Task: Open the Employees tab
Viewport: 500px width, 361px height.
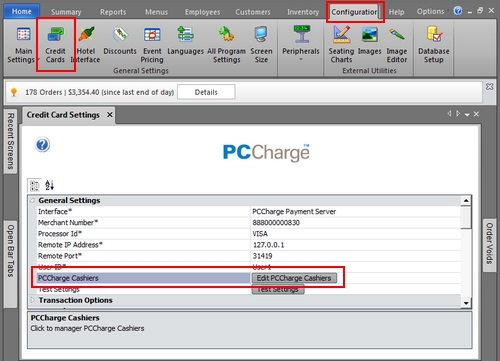Action: pos(202,12)
